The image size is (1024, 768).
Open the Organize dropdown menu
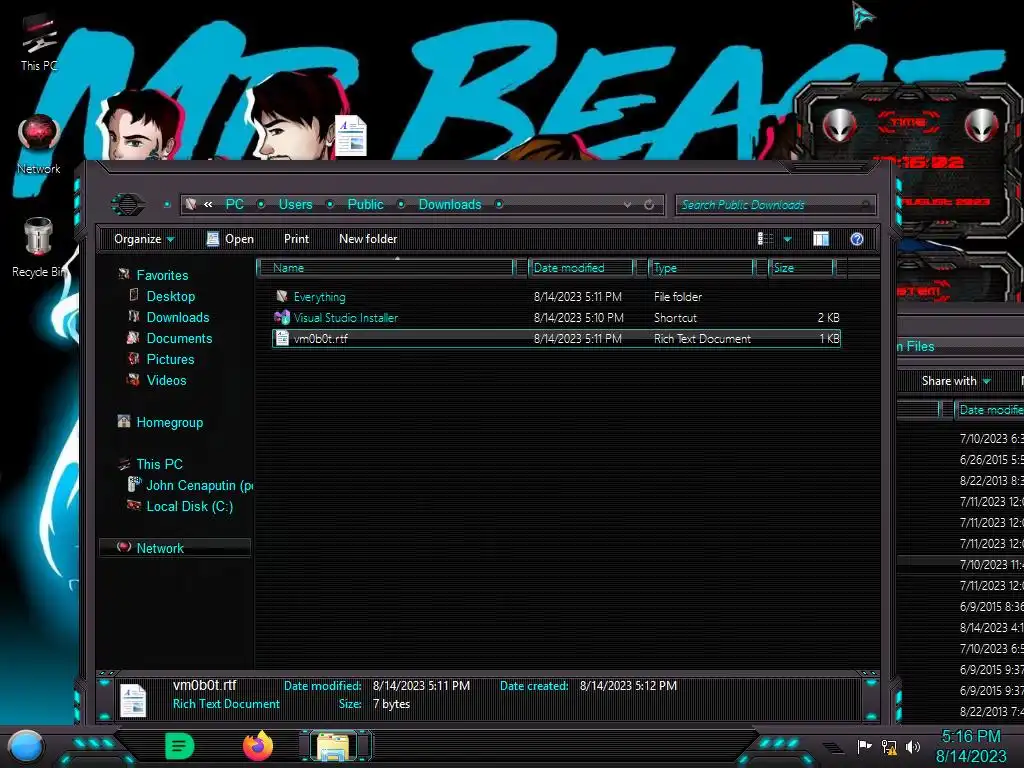pyautogui.click(x=144, y=239)
